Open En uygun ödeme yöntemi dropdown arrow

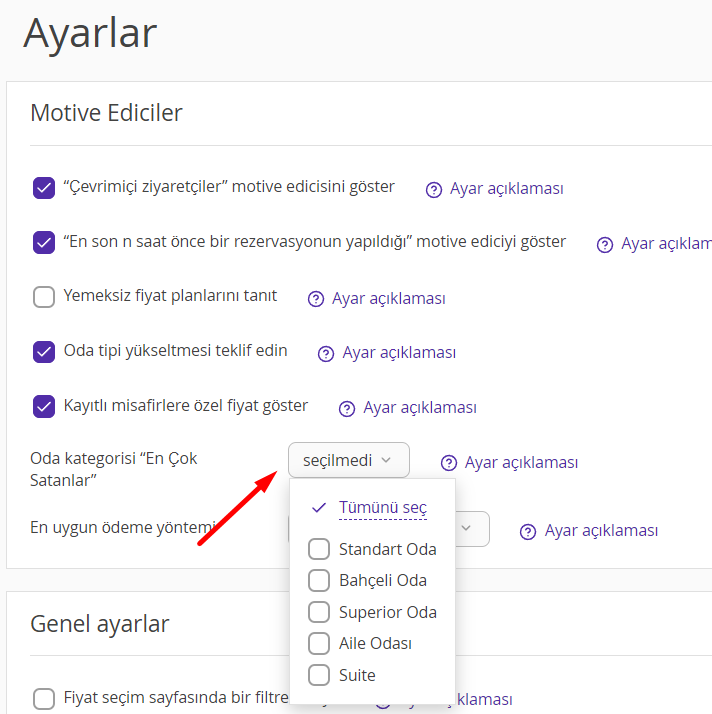(466, 528)
